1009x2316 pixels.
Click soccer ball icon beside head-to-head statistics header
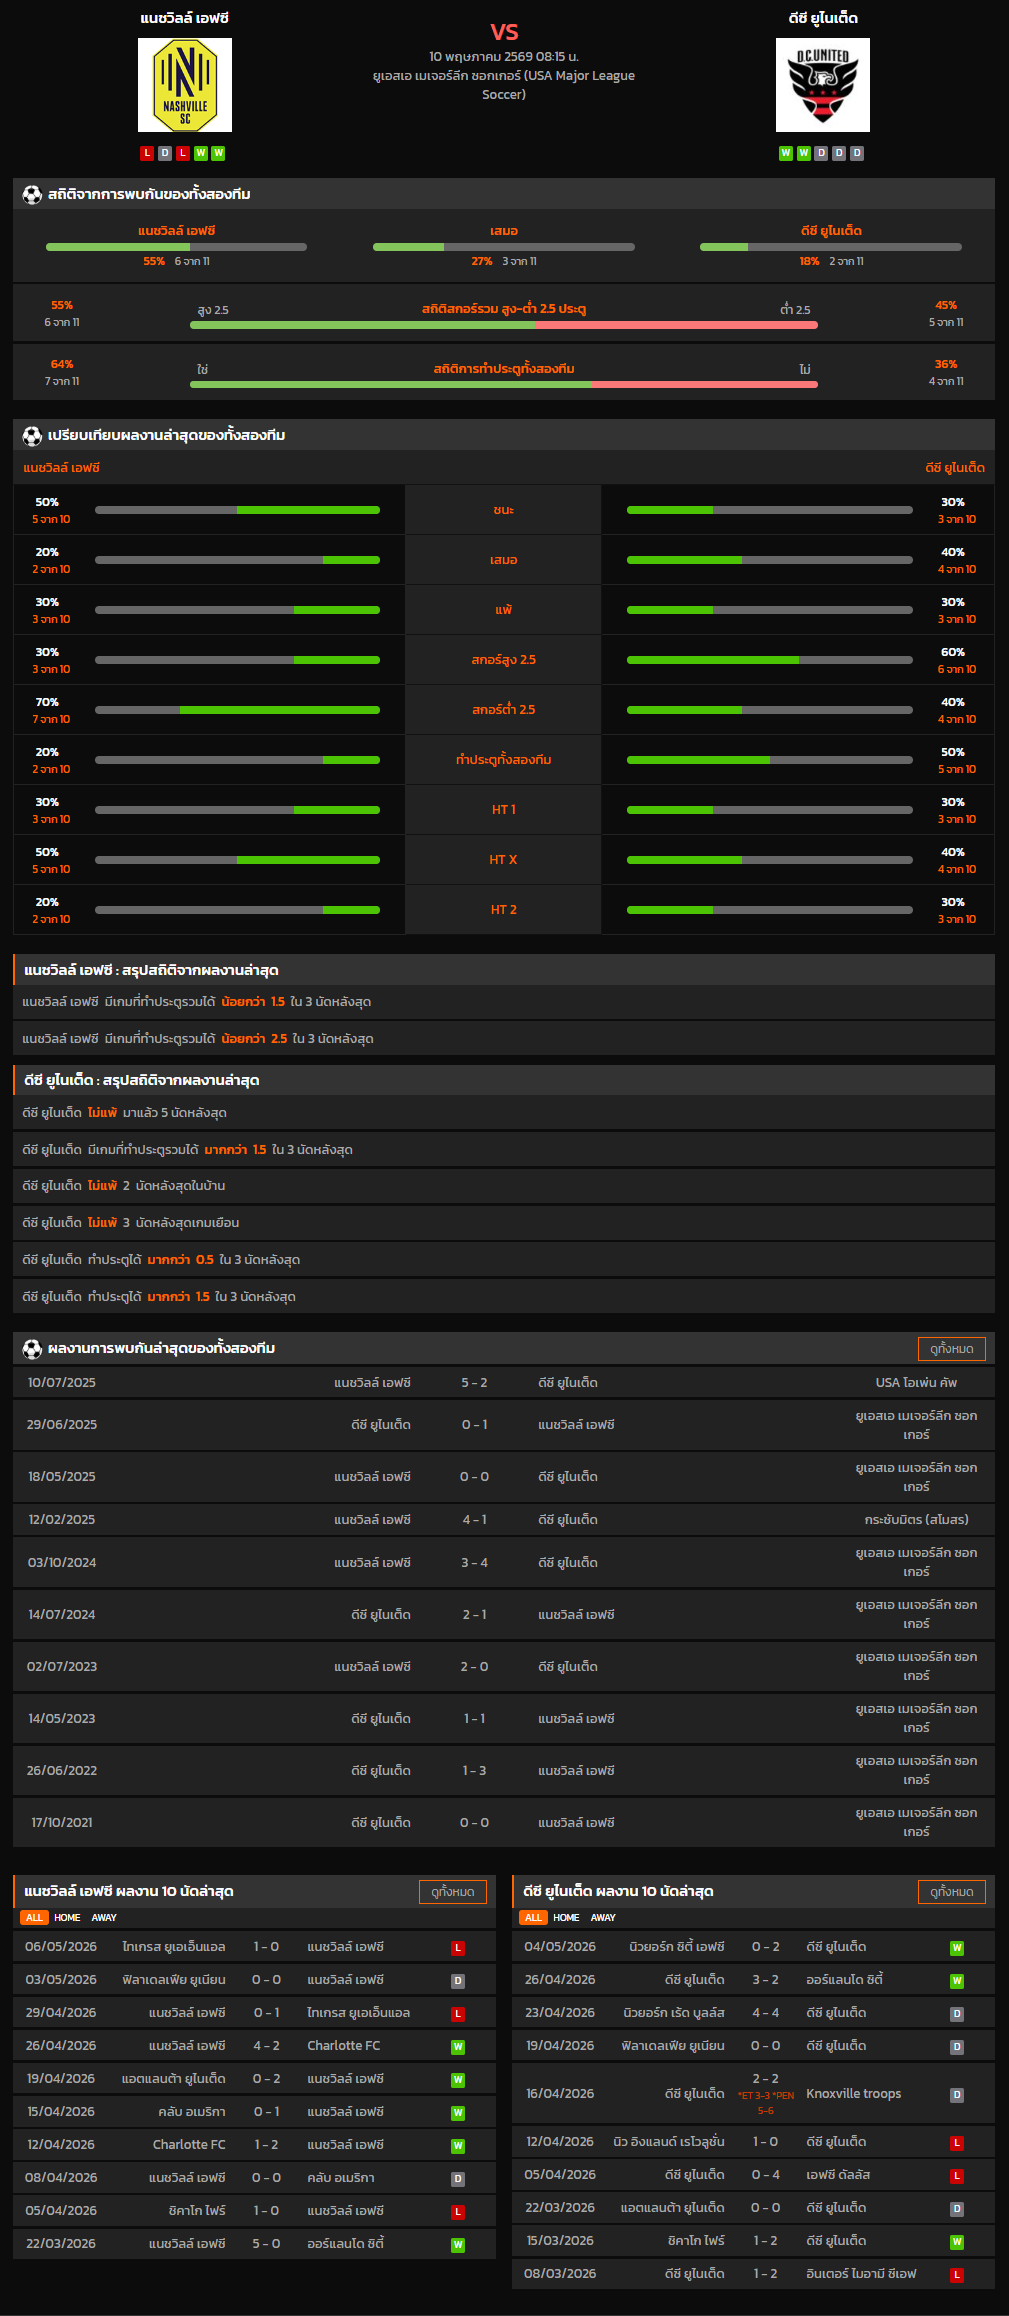(32, 195)
